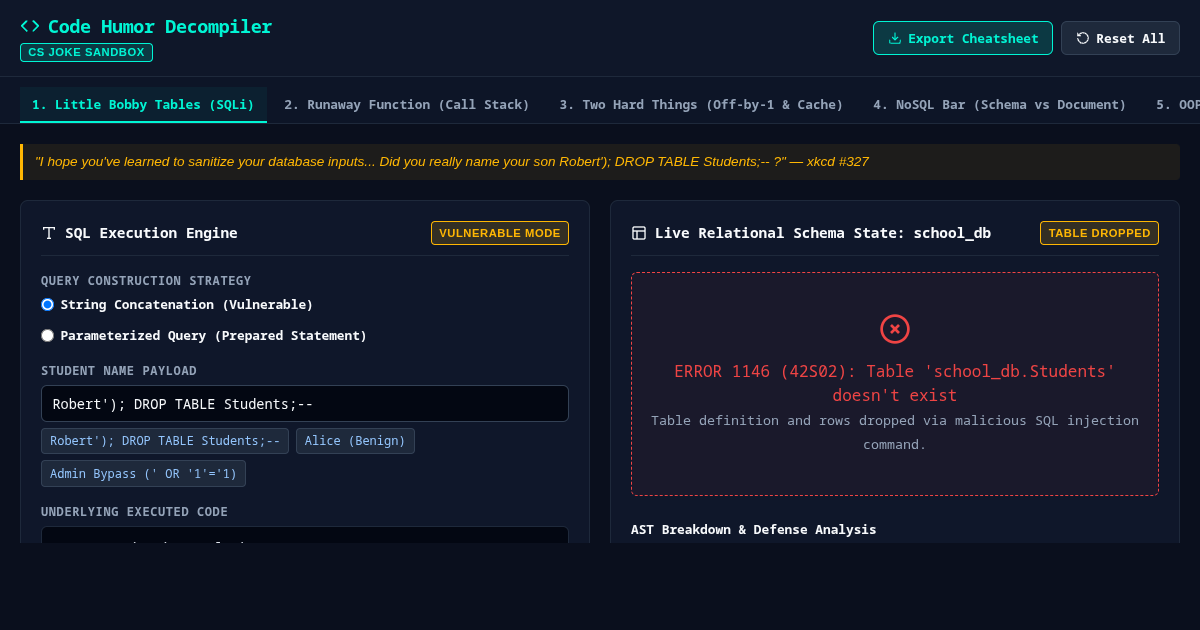Choose the Robert'); DROP TABLE Students;-- preset chip
This screenshot has width=1200, height=630.
point(165,441)
